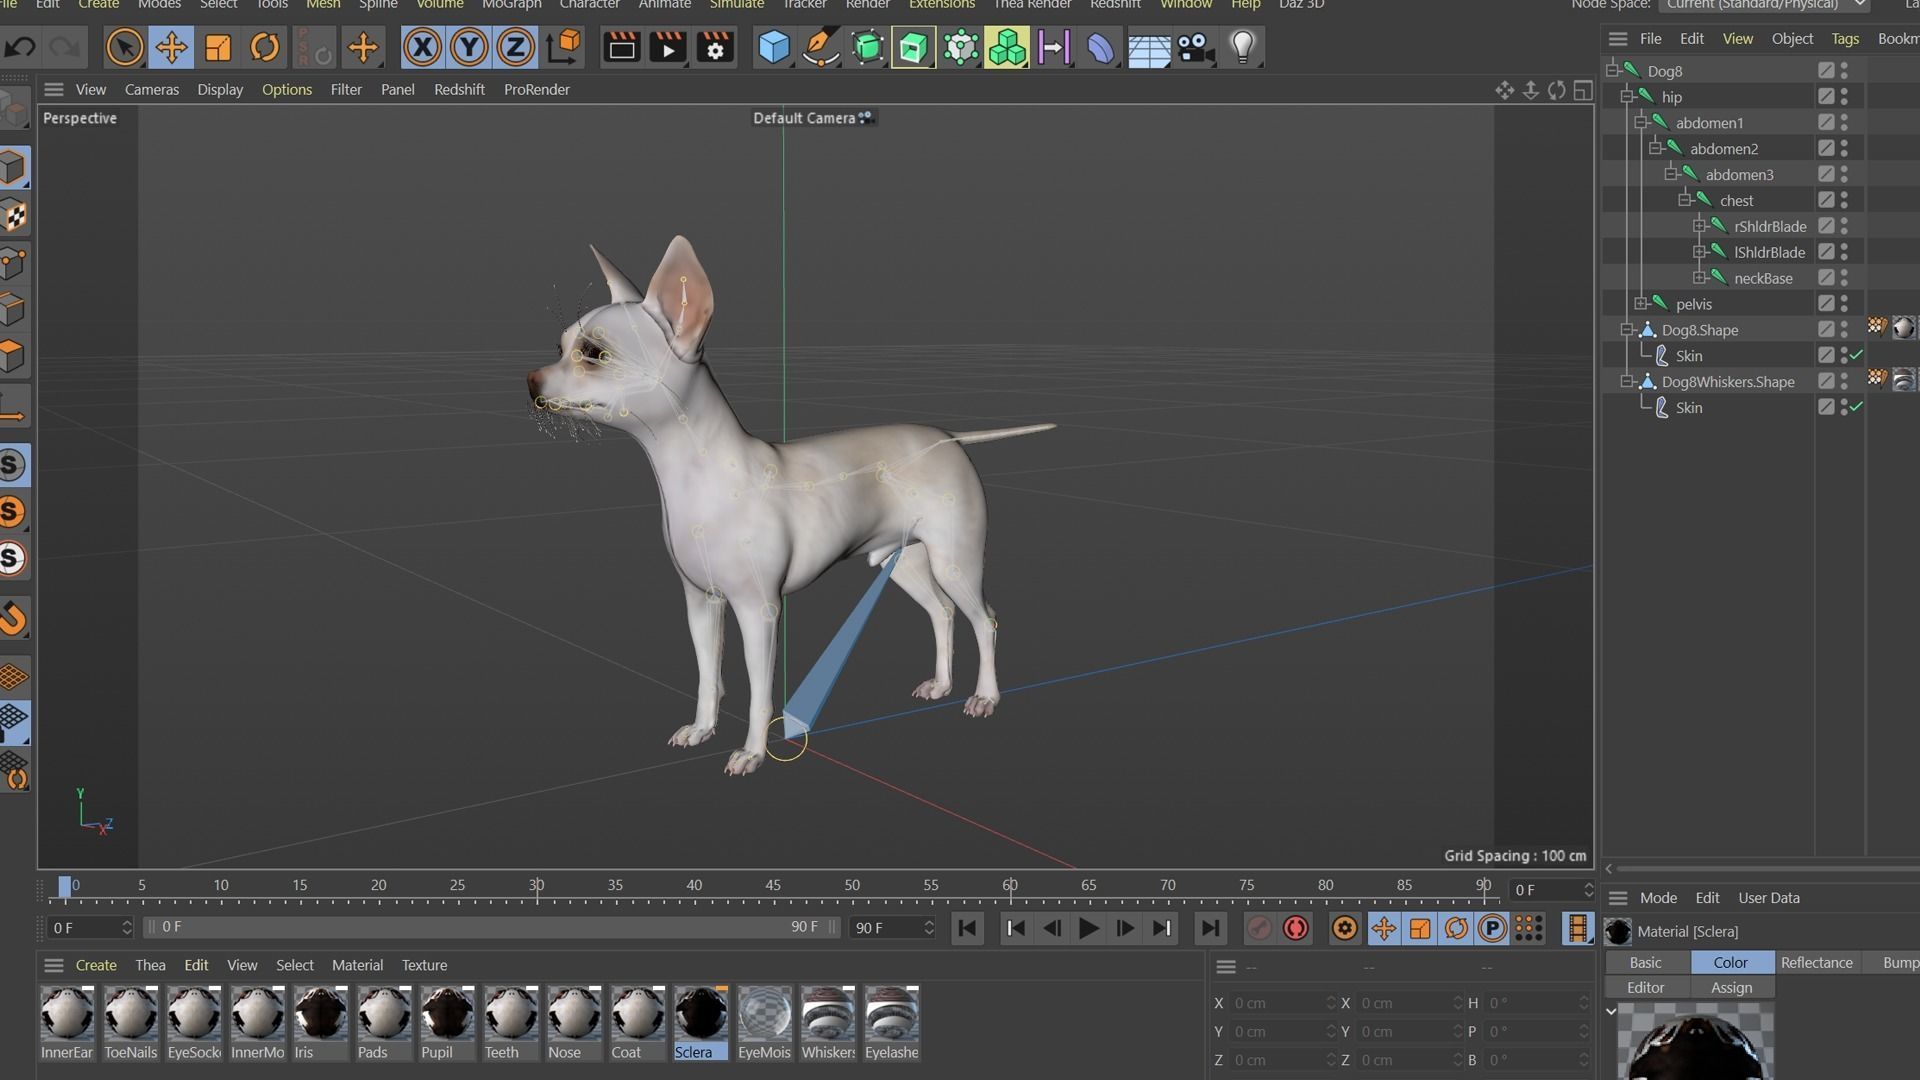Click the Undo arrow icon
This screenshot has height=1080, width=1920.
point(21,47)
